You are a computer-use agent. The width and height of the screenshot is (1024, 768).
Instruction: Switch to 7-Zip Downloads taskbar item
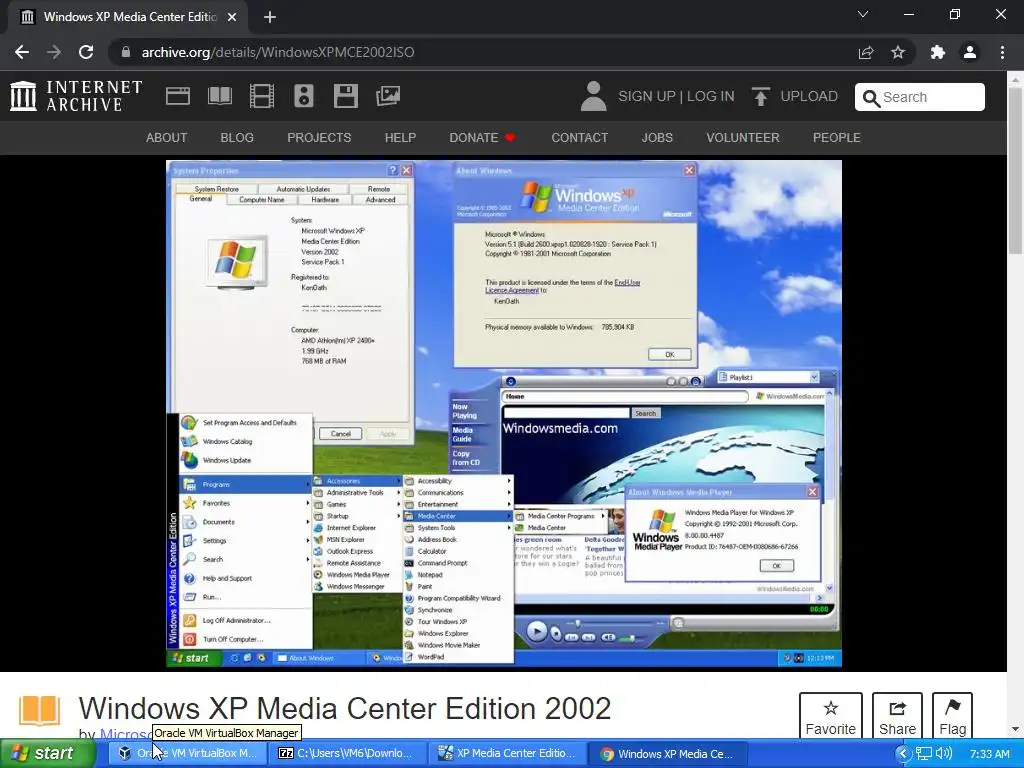[347, 754]
